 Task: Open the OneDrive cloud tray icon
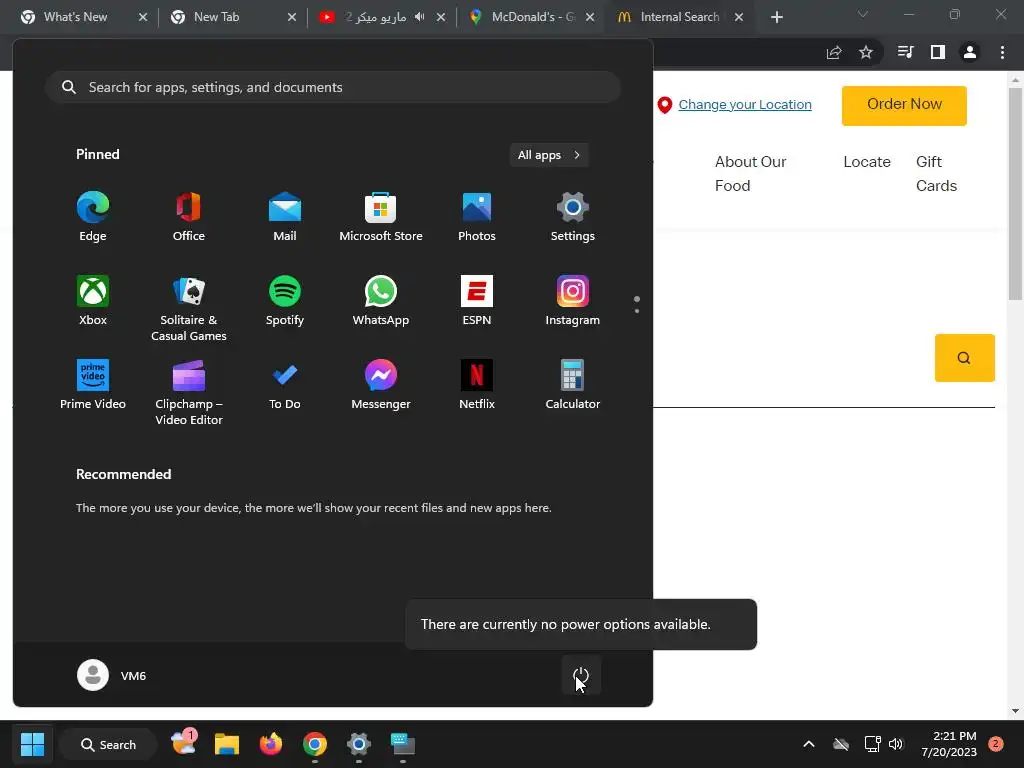[x=841, y=744]
